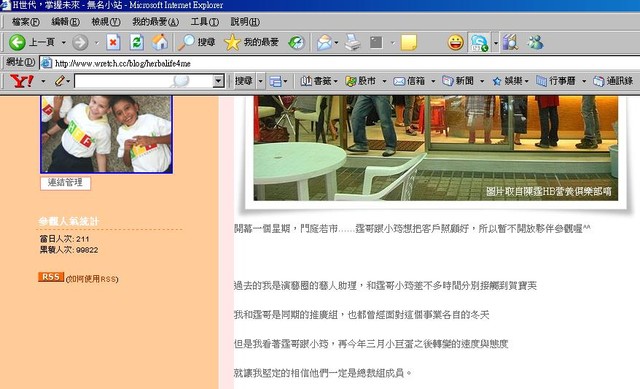The height and width of the screenshot is (389, 640).
Task: Click the yellow smiley face icon
Action: (456, 42)
